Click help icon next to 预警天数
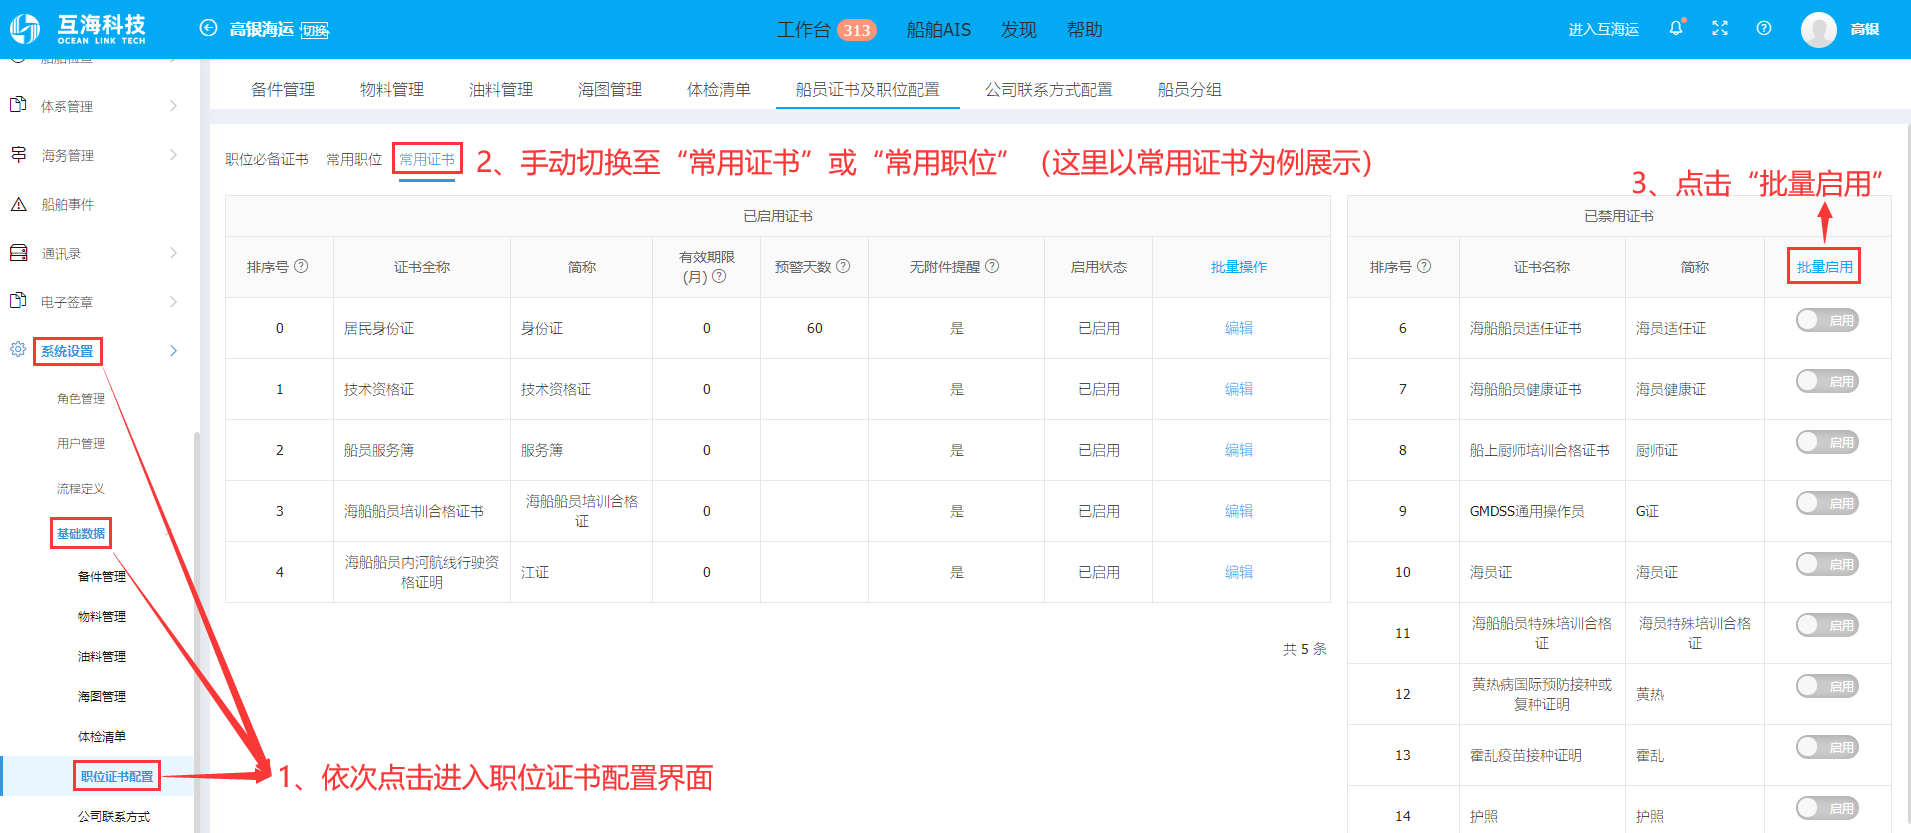The width and height of the screenshot is (1911, 833). point(843,266)
